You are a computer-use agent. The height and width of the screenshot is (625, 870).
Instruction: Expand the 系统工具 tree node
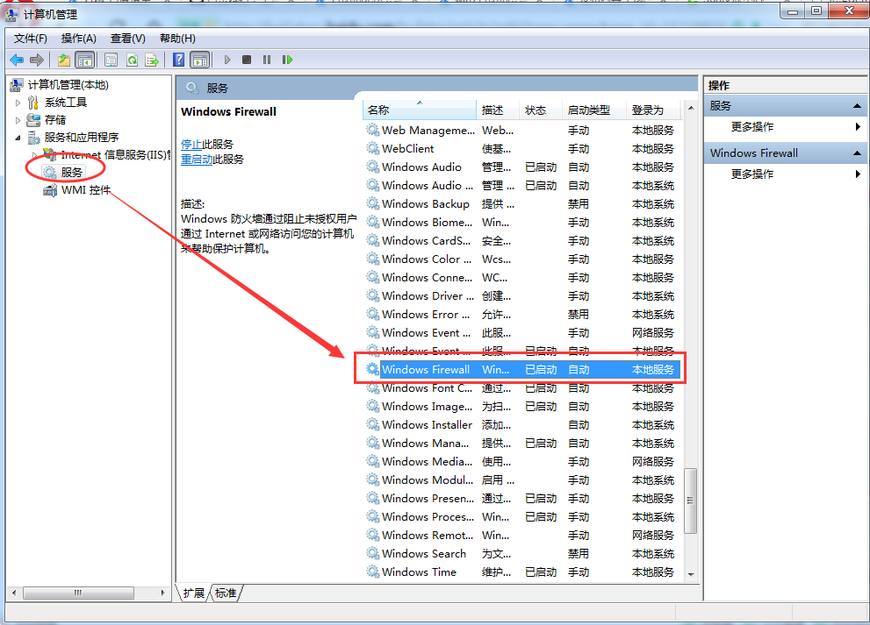click(18, 103)
